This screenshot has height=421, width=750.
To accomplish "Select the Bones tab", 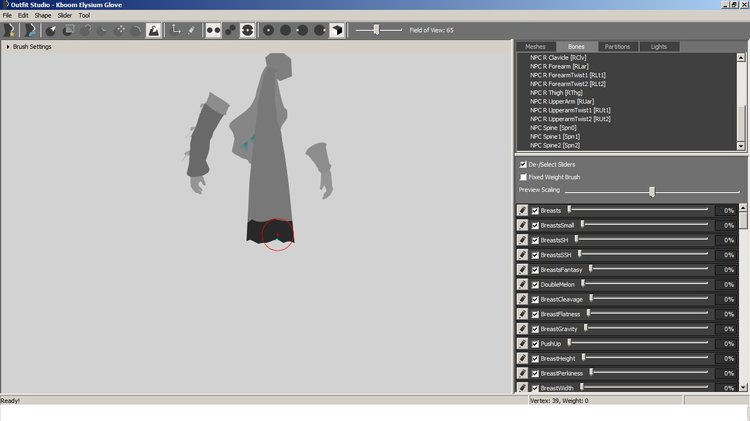I will click(576, 46).
